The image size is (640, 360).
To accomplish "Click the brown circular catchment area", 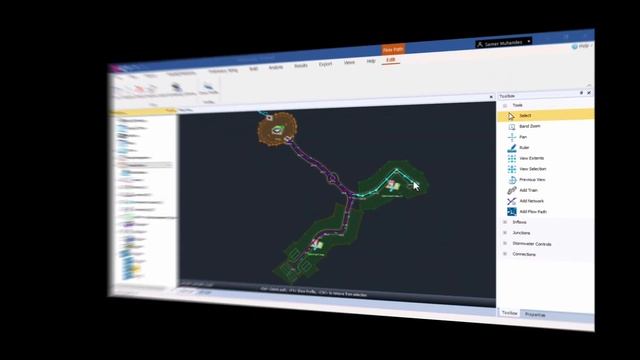I will [278, 129].
